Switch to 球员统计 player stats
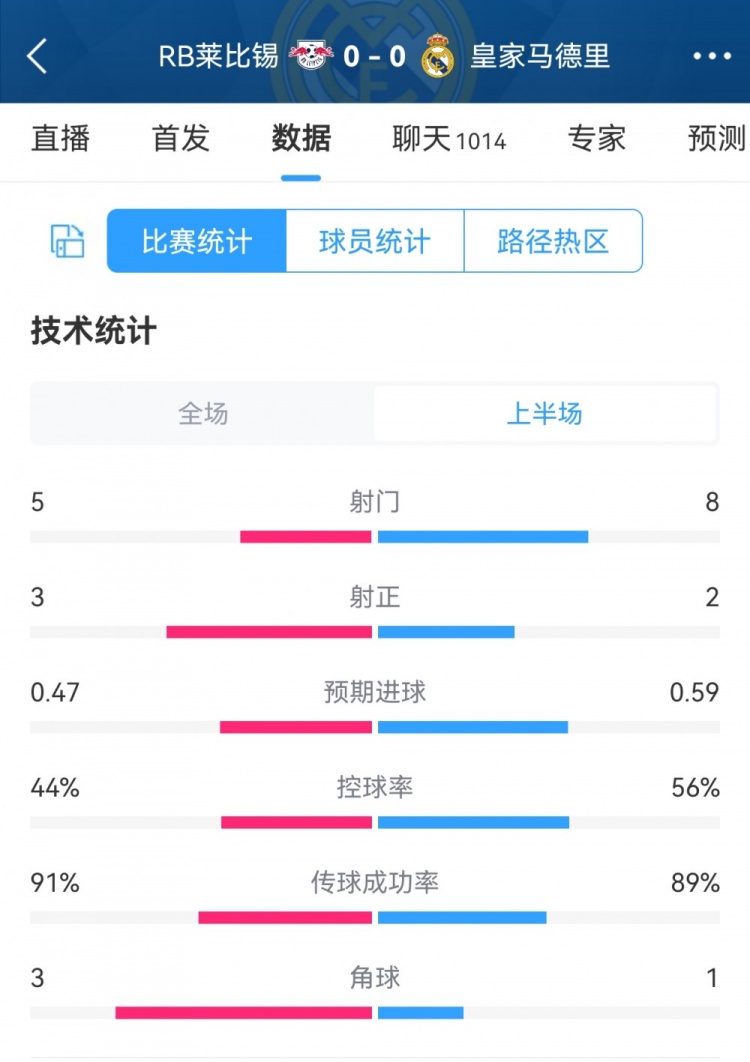750x1062 pixels. click(375, 241)
